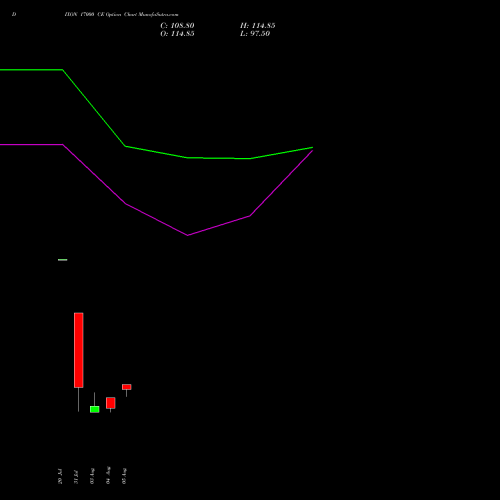The image size is (500, 500).
Task: Click the last red candlestick above 05 Aug
Action: [127, 387]
